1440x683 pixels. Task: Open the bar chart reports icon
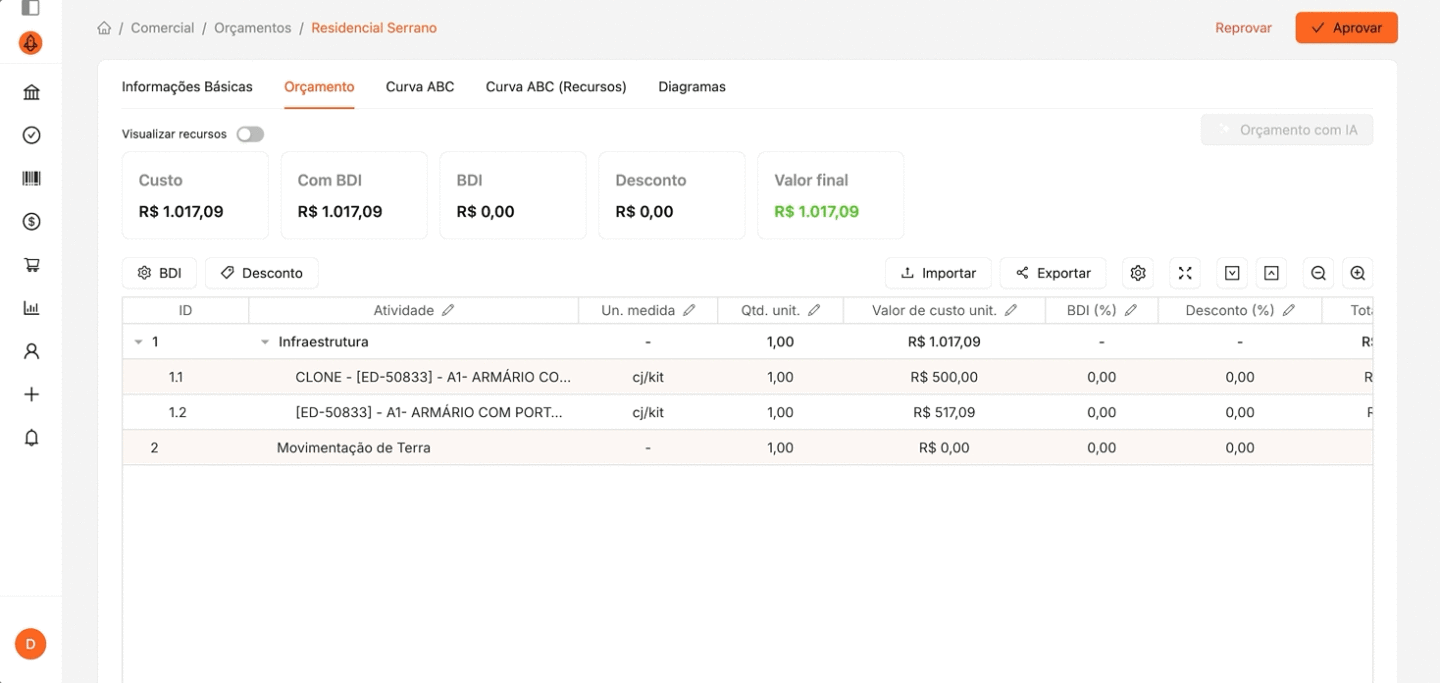click(31, 308)
